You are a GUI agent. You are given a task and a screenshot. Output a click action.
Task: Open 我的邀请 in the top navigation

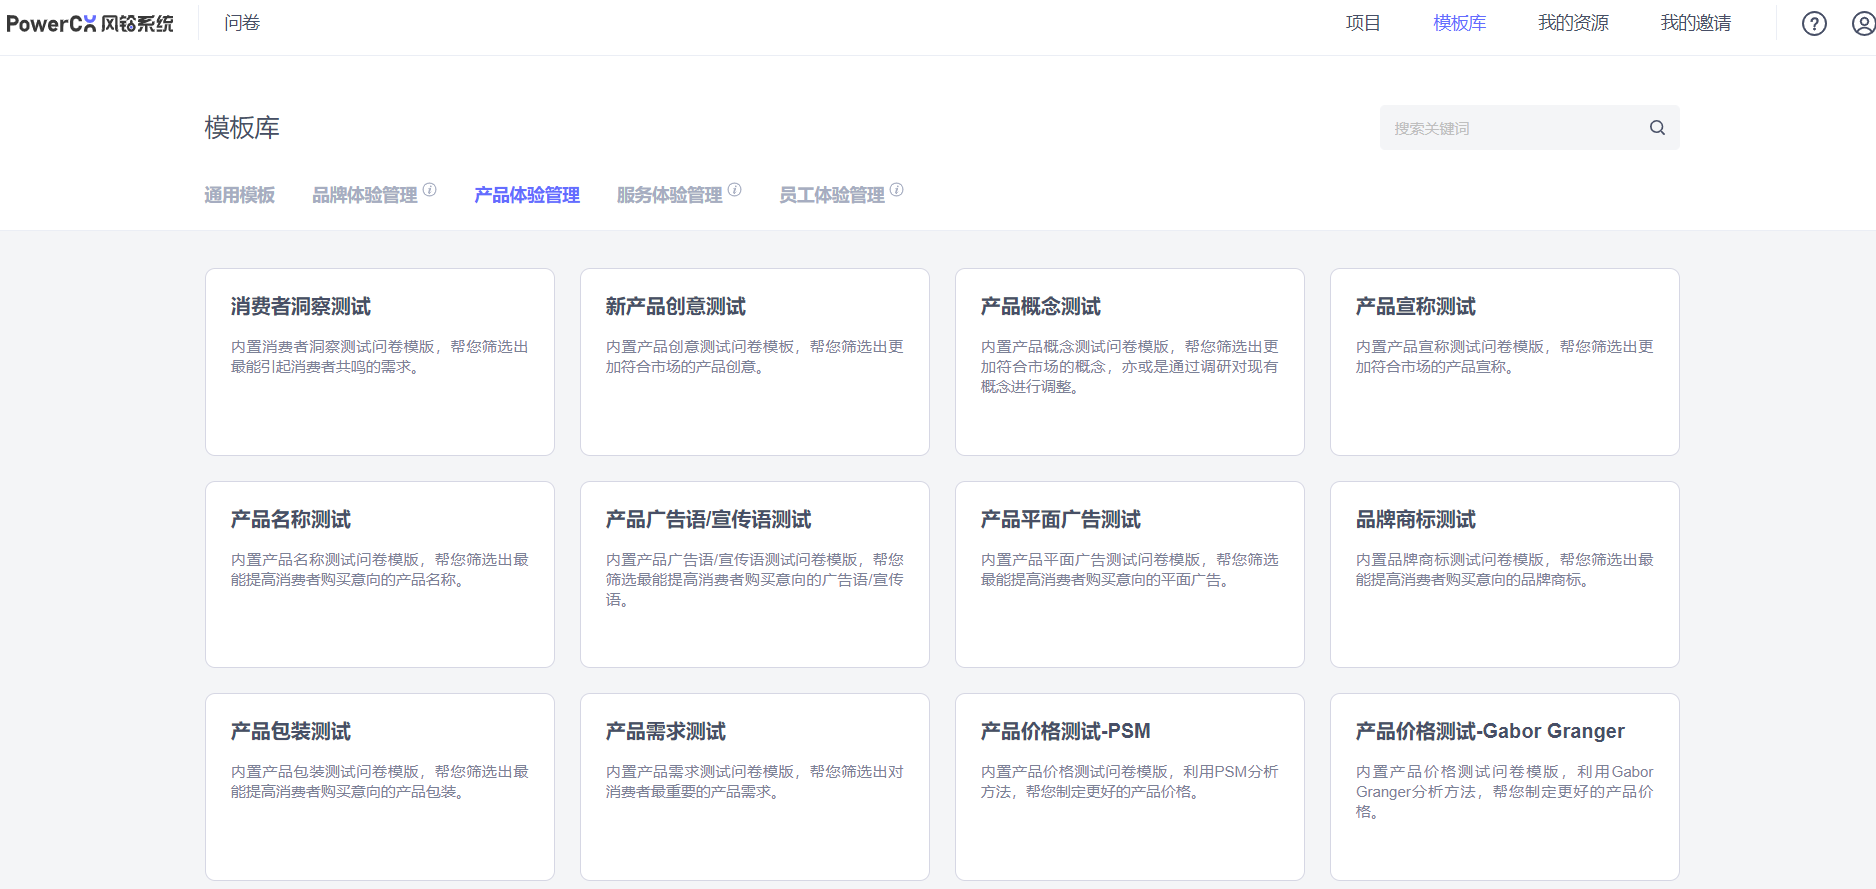pos(1695,23)
